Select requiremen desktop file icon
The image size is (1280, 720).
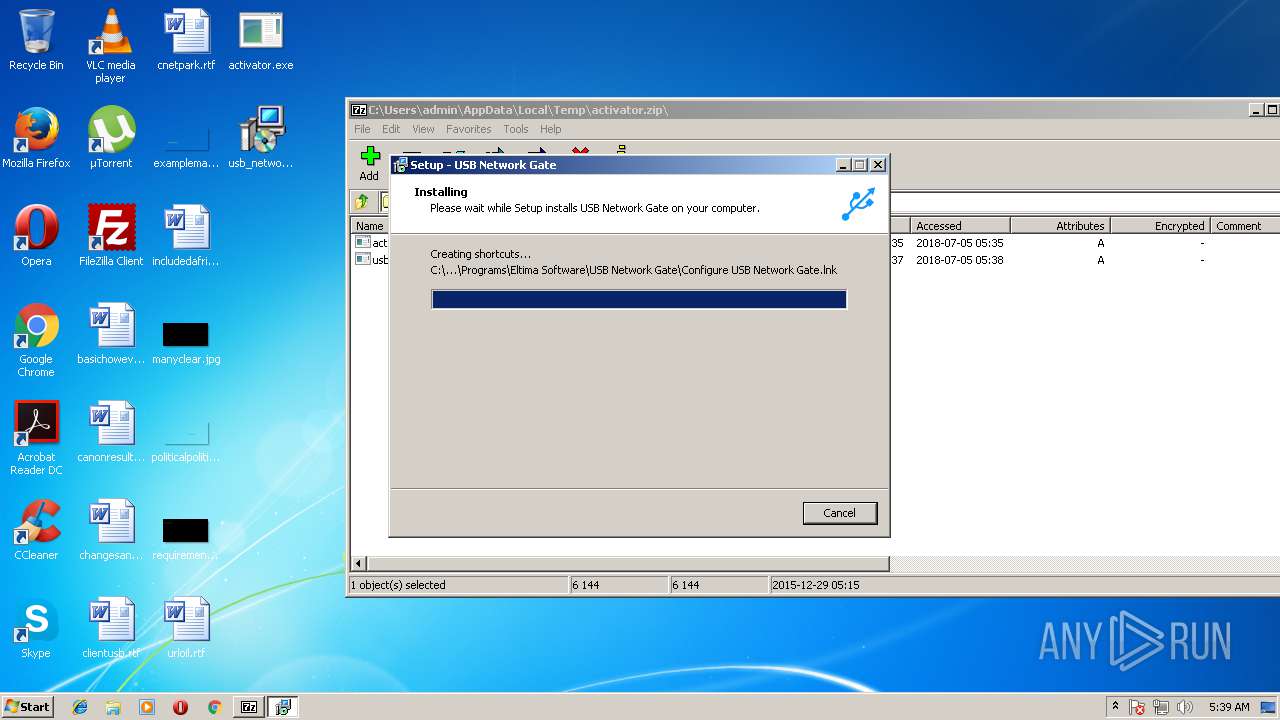point(186,539)
